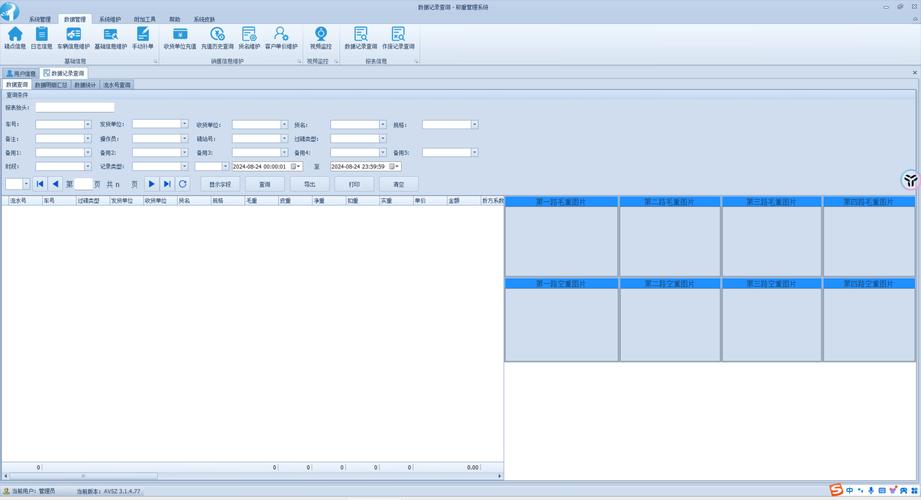Click the 查询 button
The image size is (921, 500).
coord(265,184)
